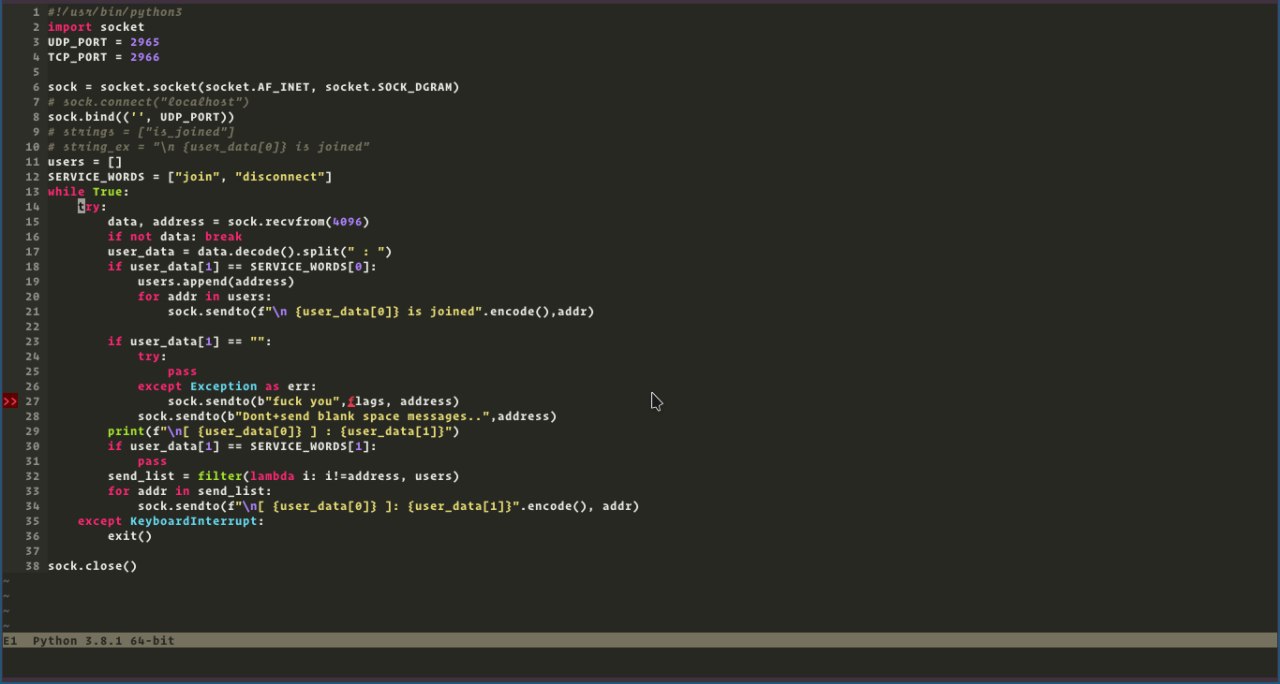
Task: Click 'pass' on line 25
Action: [x=183, y=372]
